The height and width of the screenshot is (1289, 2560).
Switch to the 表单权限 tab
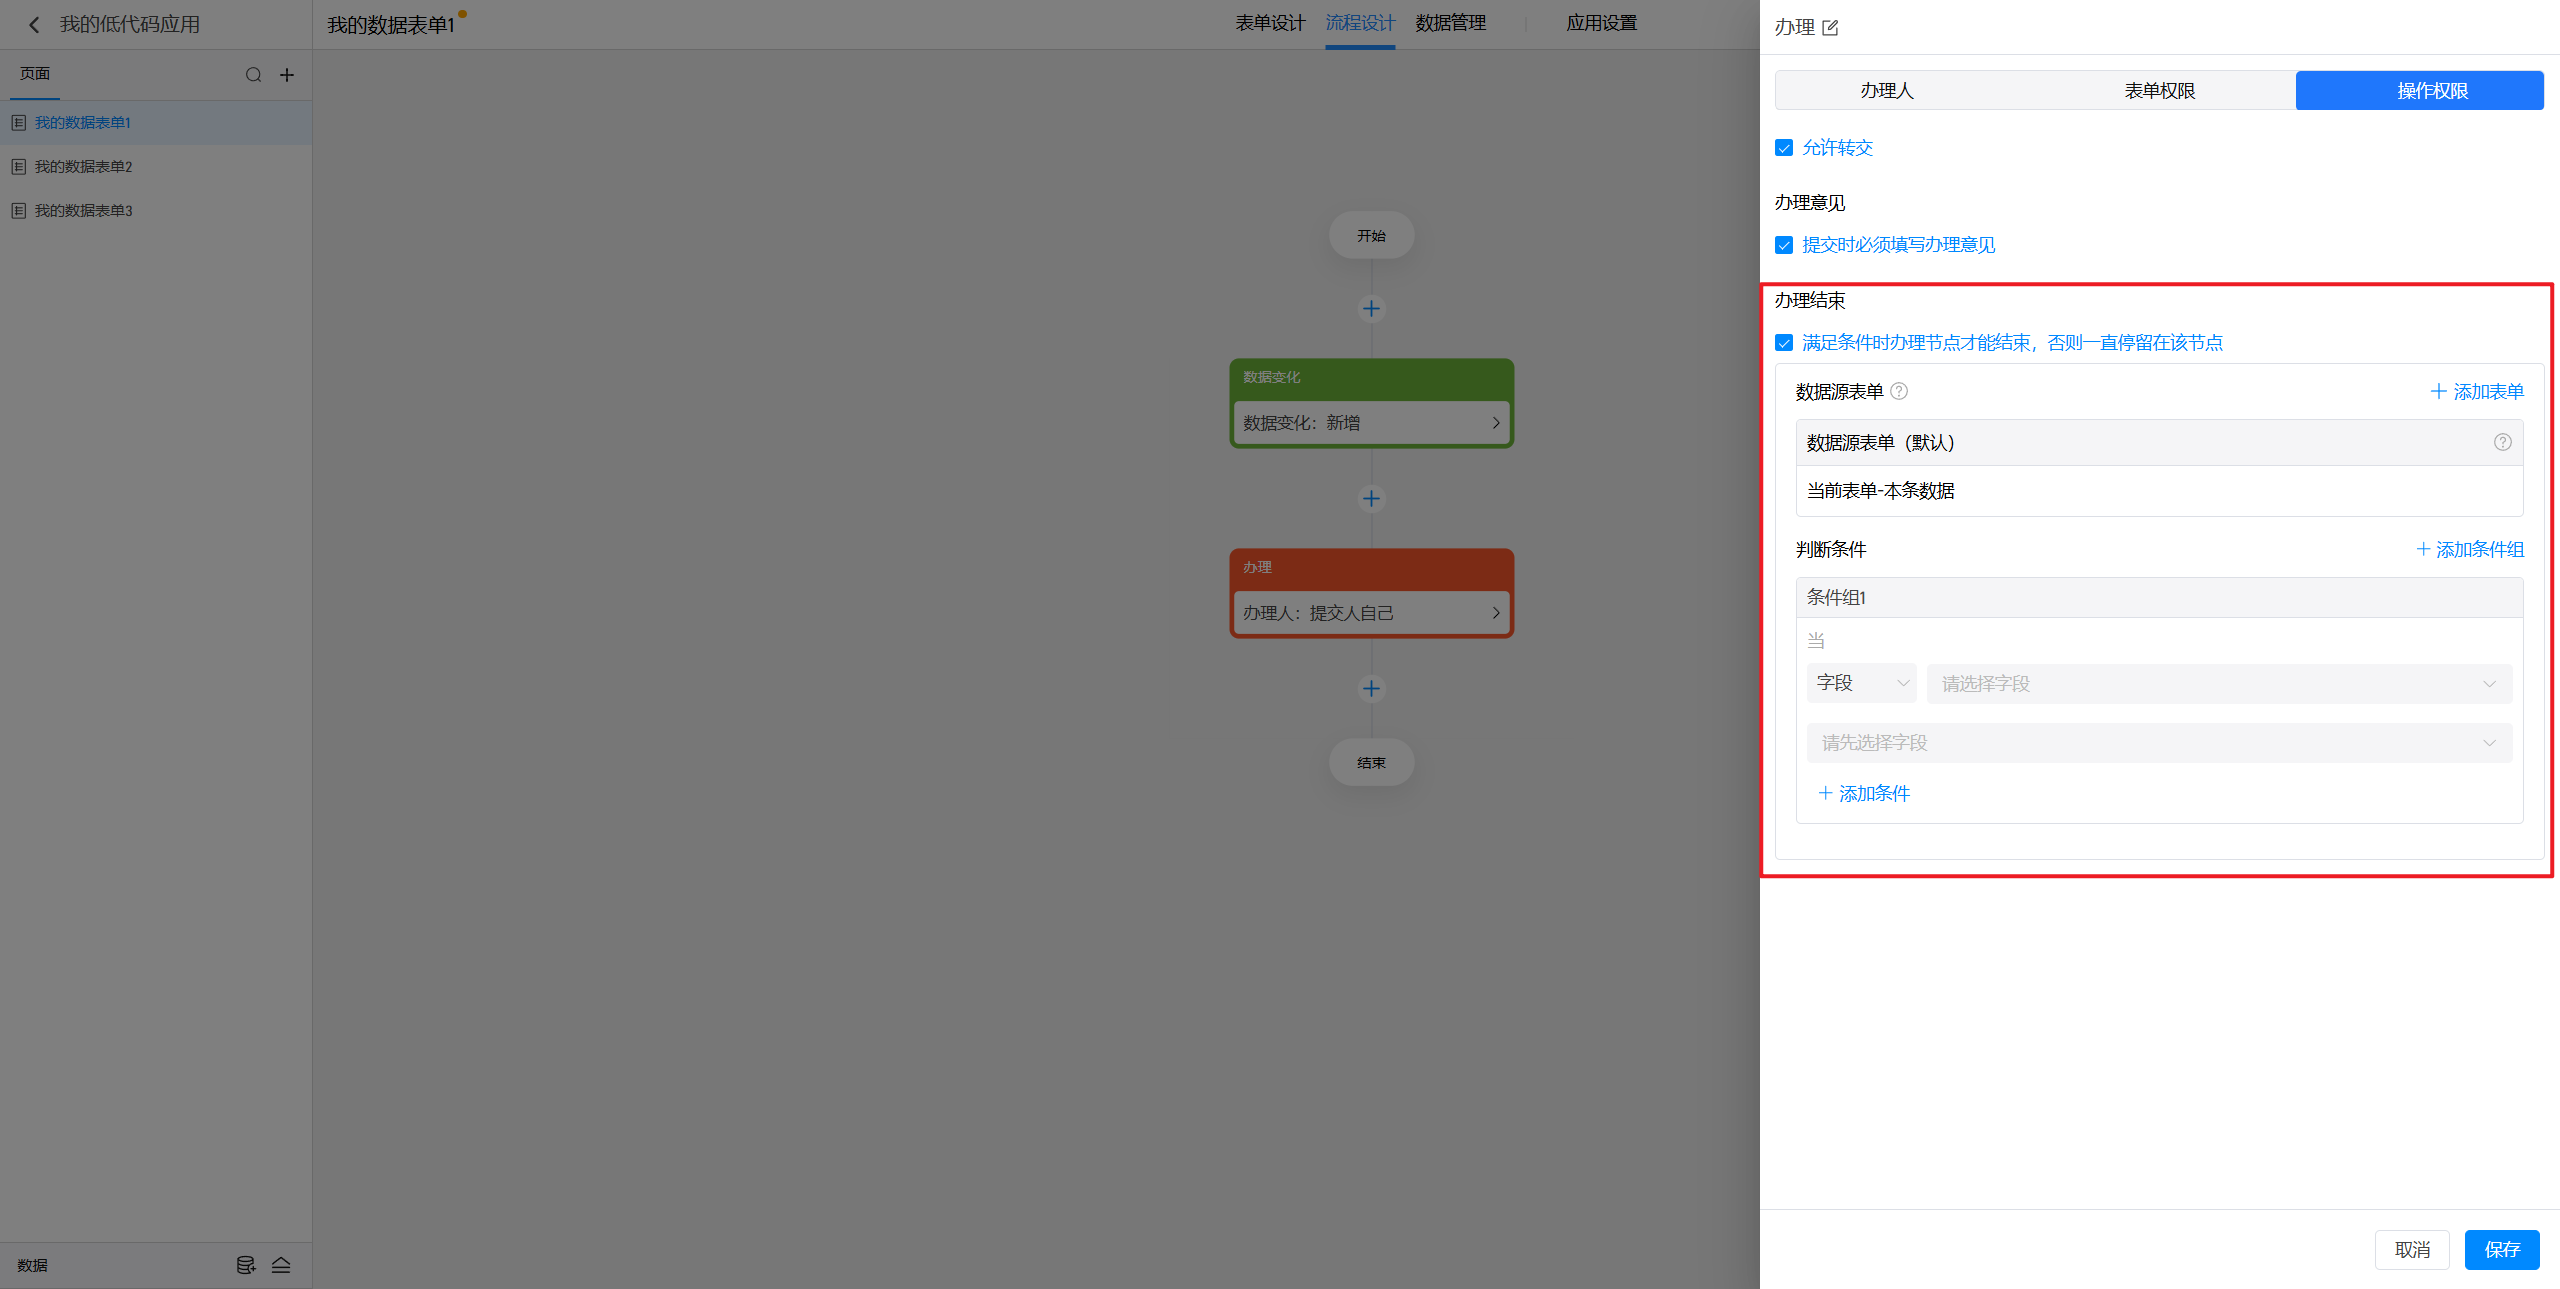tap(2159, 91)
